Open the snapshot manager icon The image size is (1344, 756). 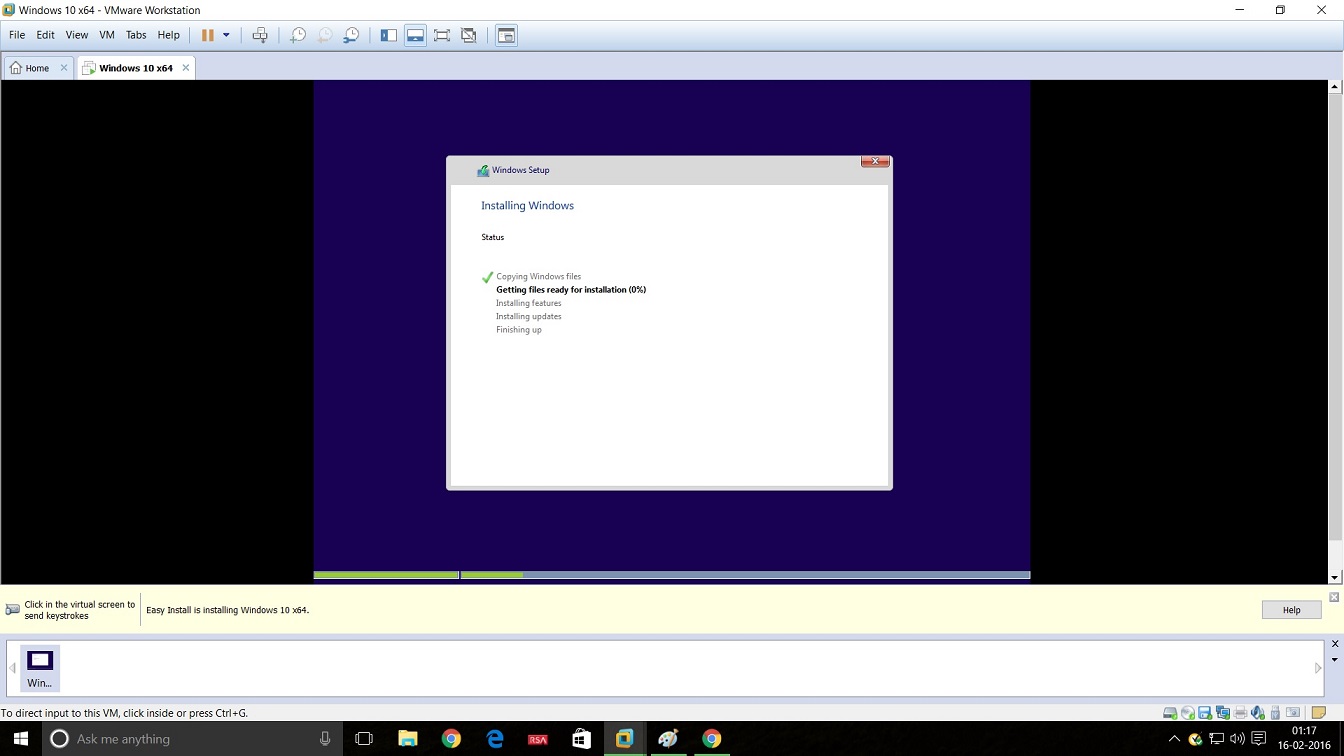click(x=351, y=35)
